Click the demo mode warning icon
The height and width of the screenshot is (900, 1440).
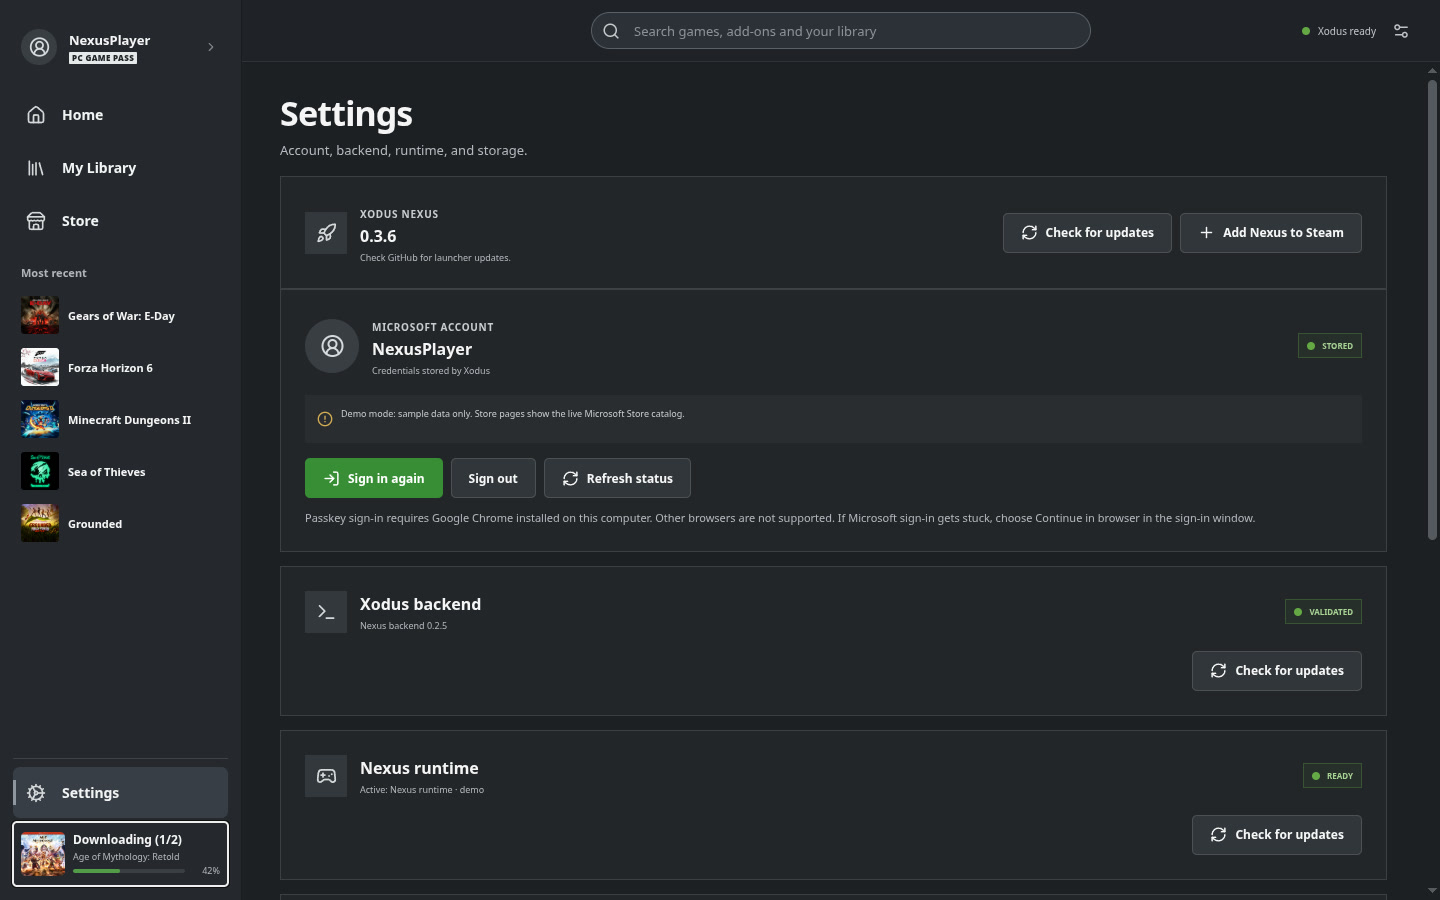(x=325, y=419)
